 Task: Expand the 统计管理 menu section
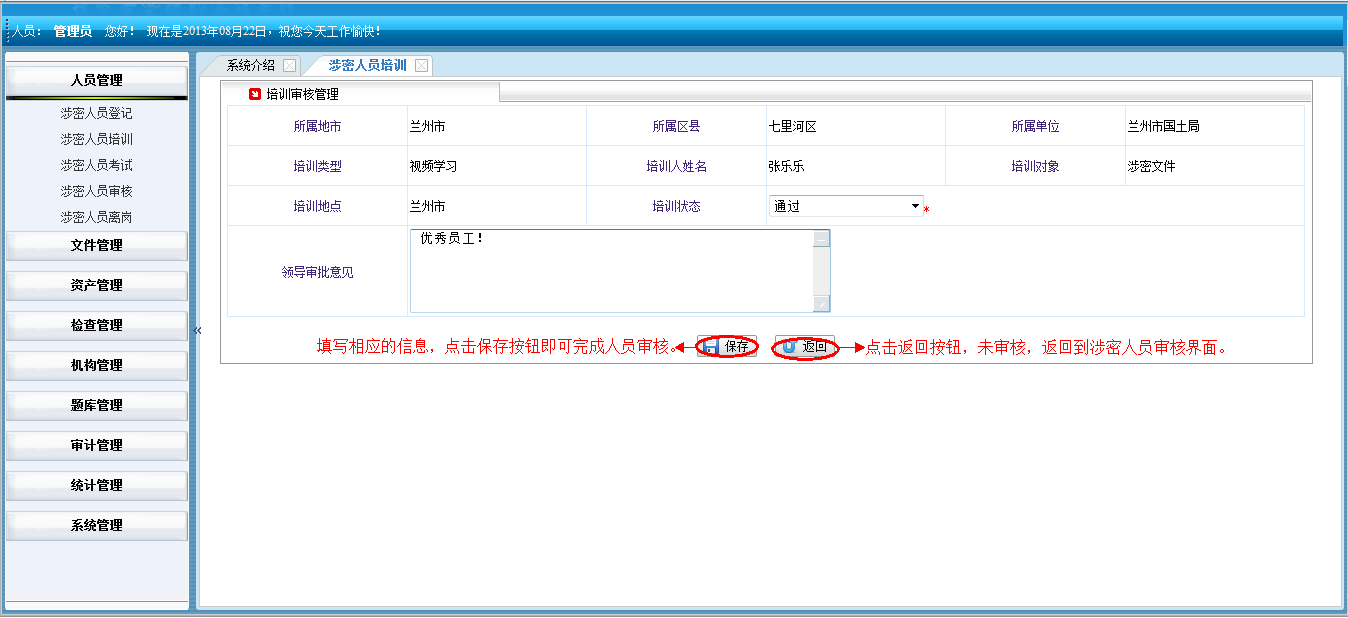point(97,486)
